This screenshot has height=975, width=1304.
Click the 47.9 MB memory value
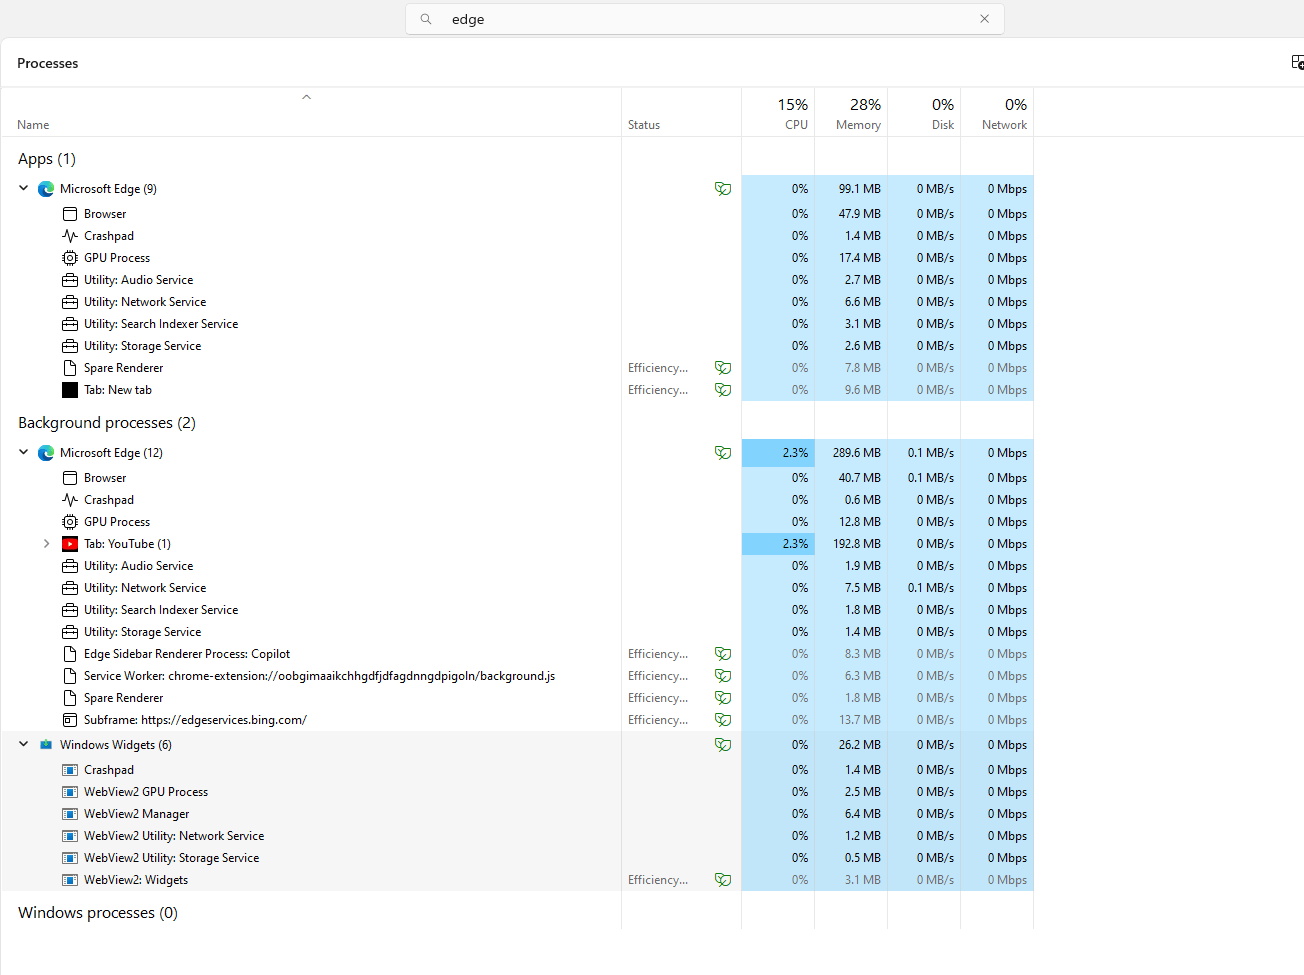coord(860,214)
